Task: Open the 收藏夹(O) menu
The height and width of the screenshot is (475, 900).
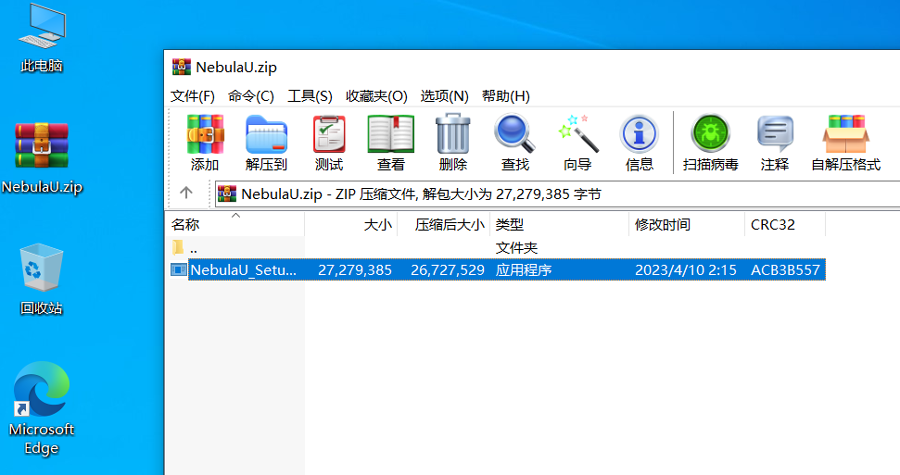Action: point(377,96)
